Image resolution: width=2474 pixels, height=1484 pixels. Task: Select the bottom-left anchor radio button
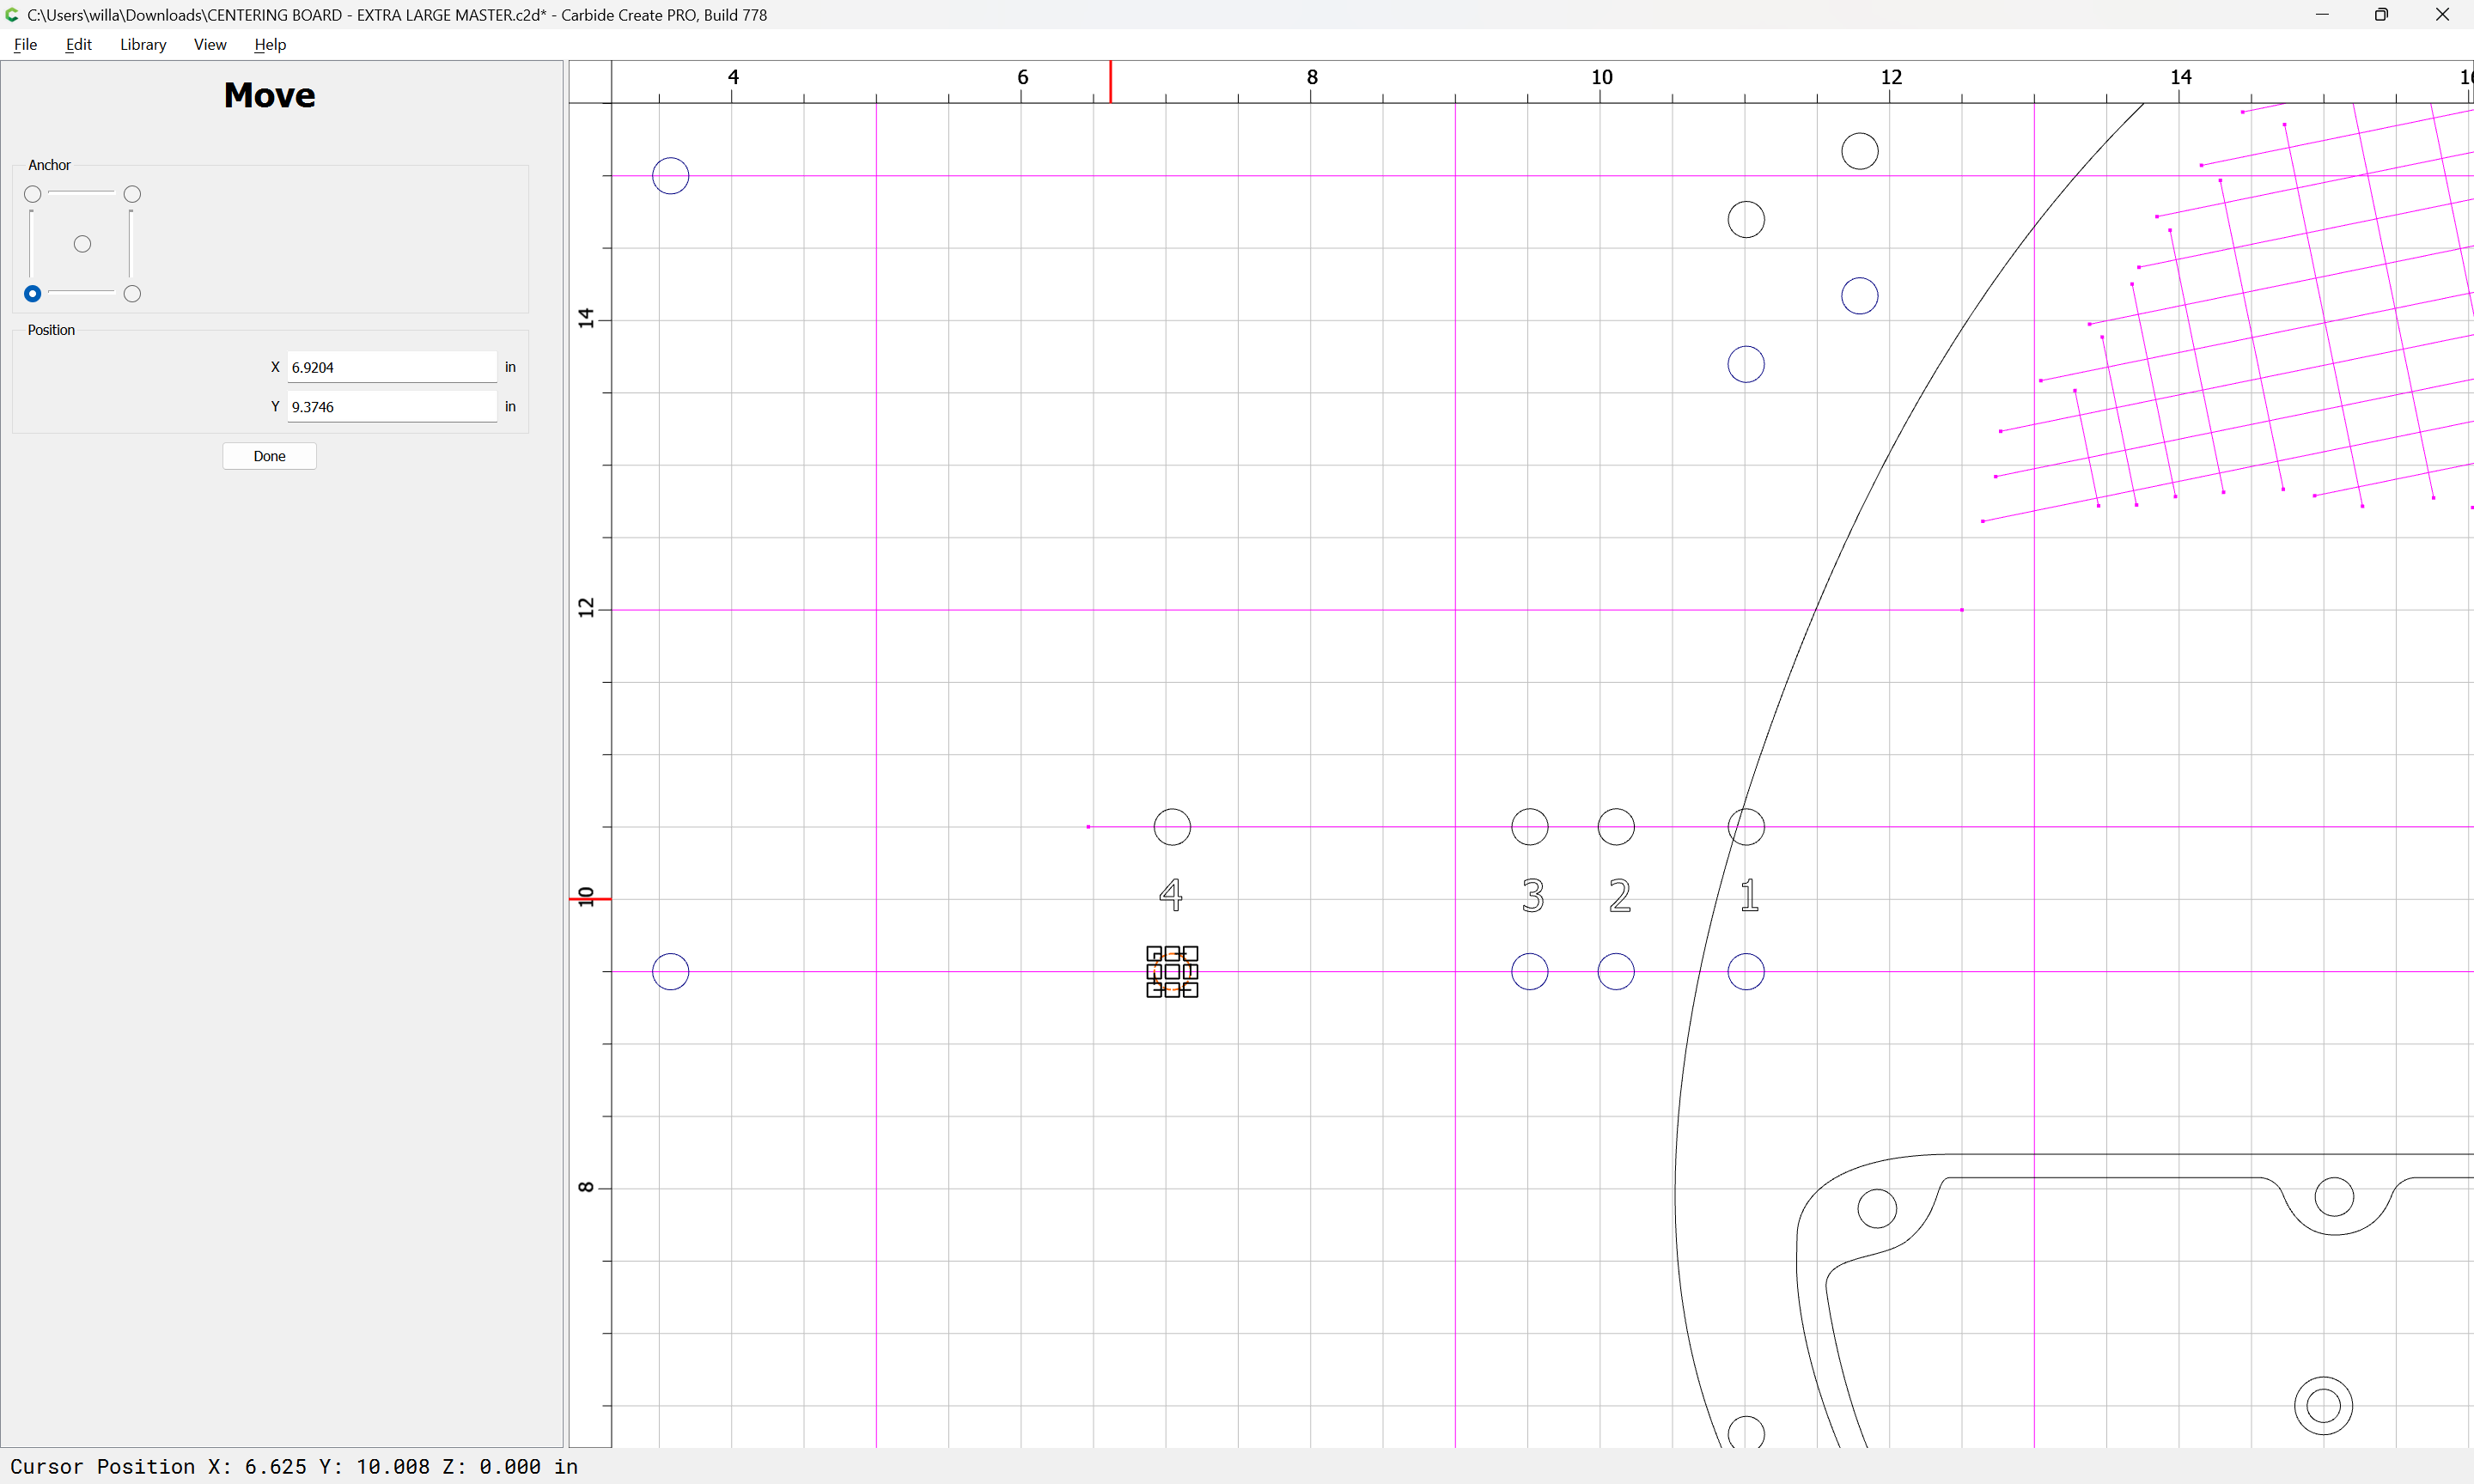[33, 294]
